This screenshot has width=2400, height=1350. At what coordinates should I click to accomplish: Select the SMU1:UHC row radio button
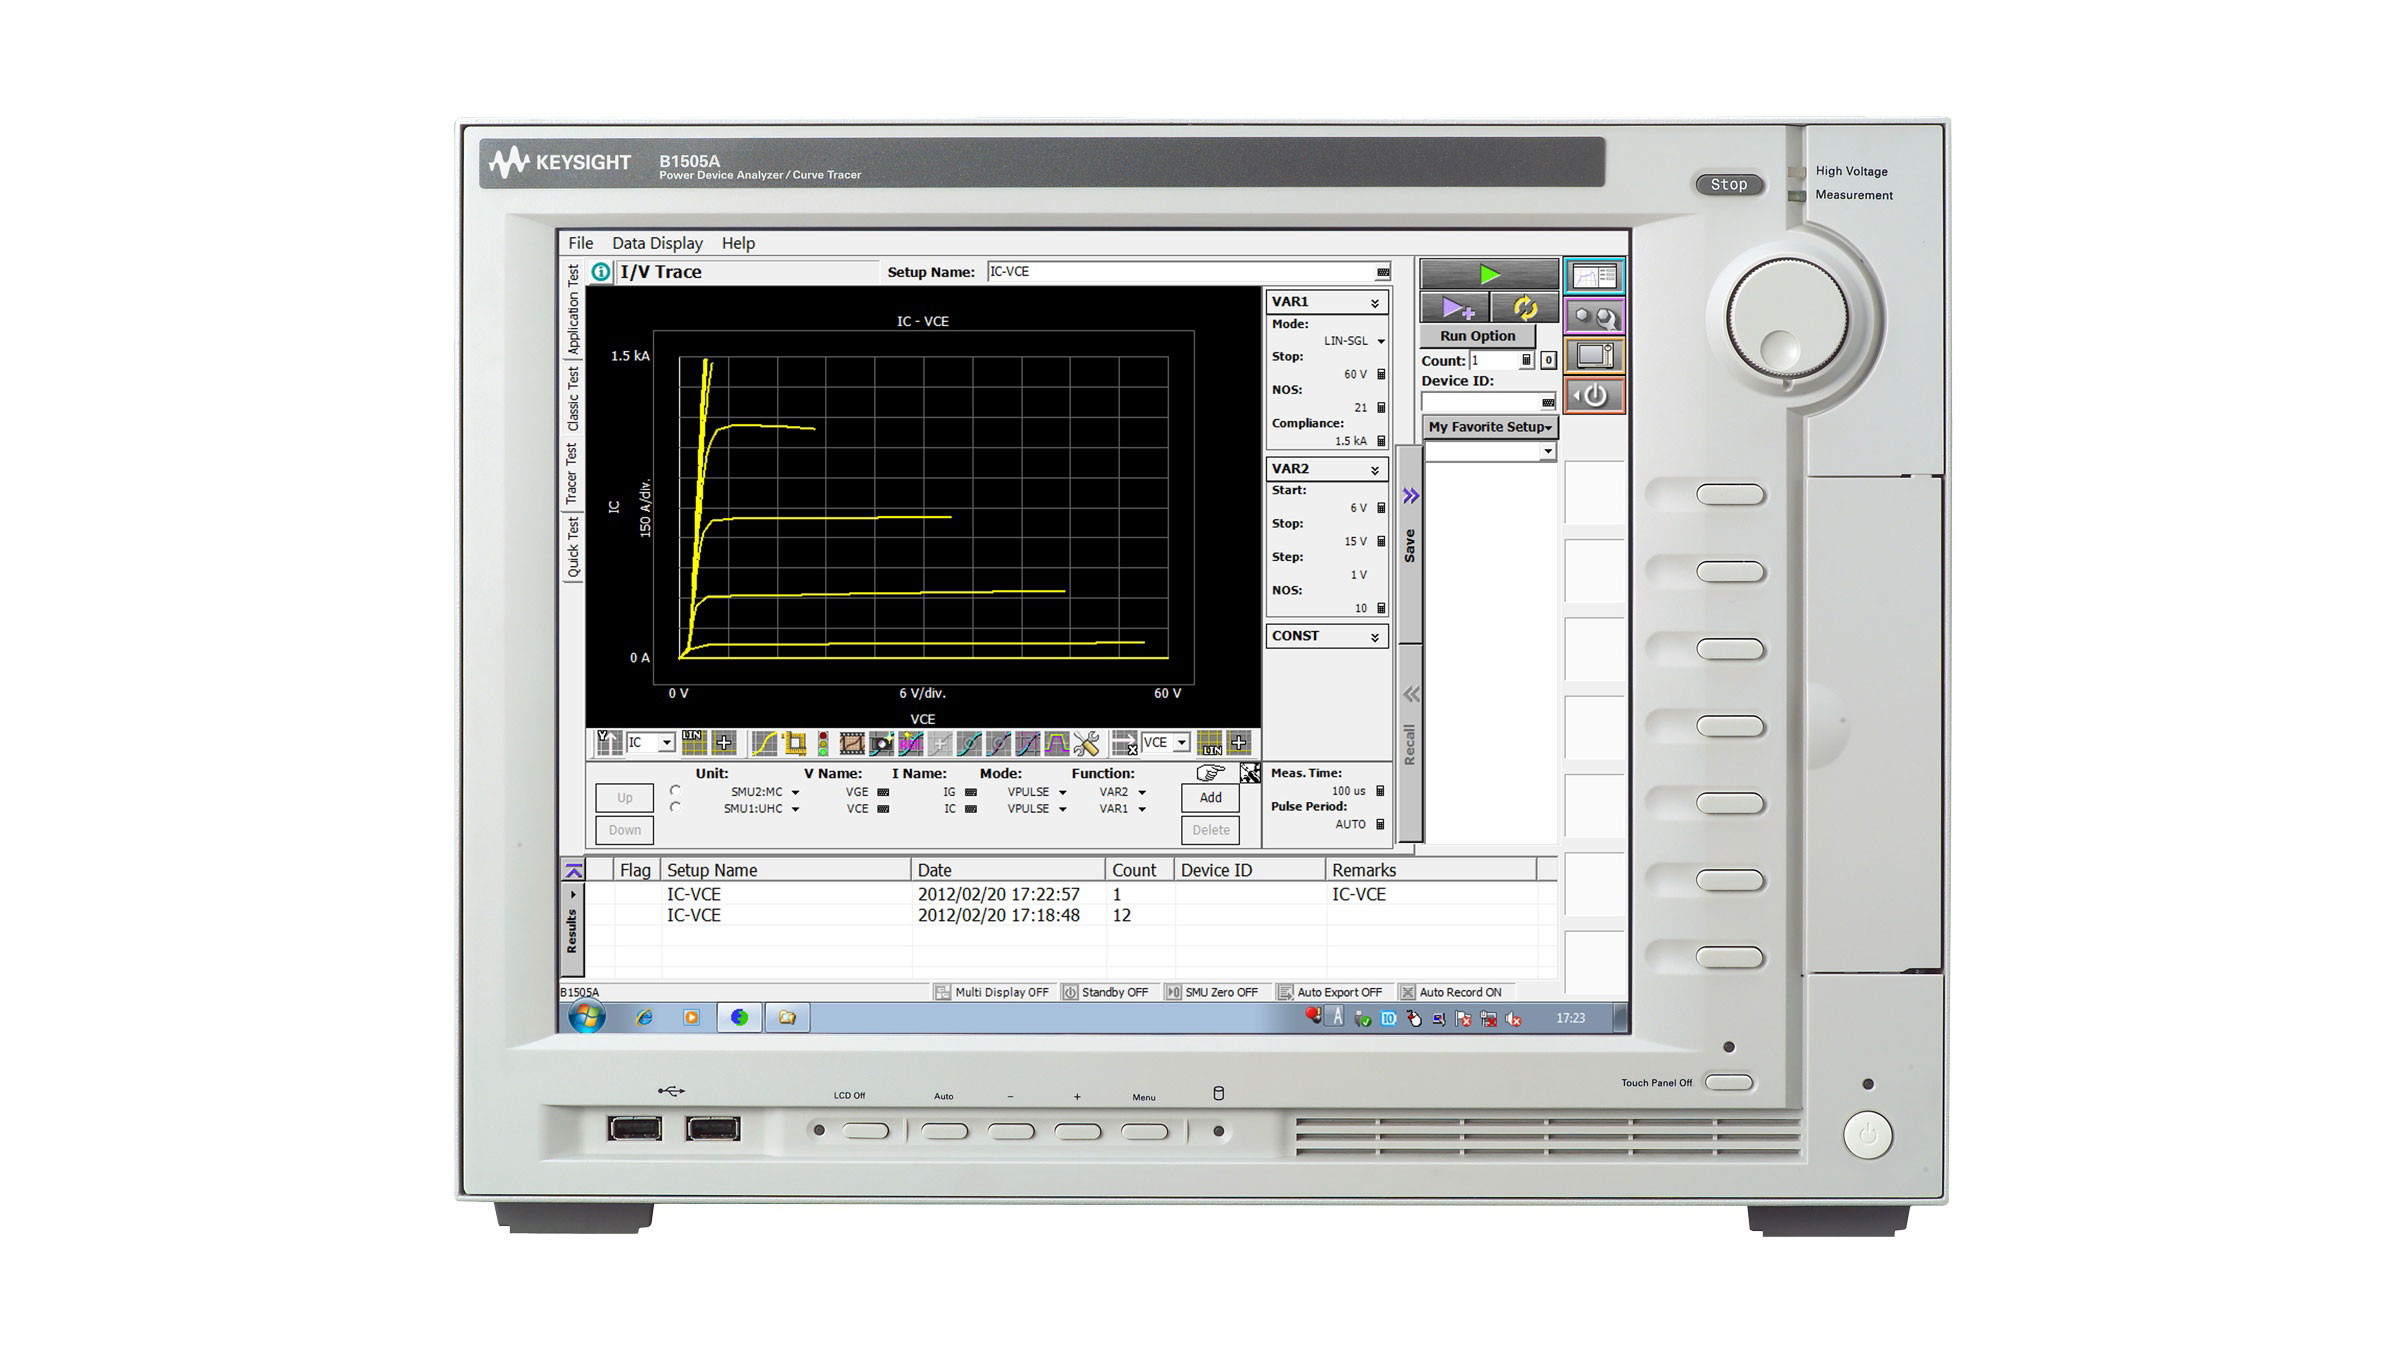(x=675, y=807)
